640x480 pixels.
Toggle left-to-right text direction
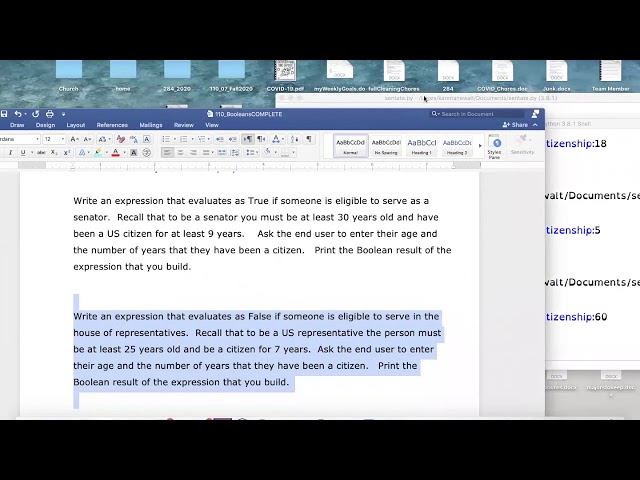click(248, 139)
